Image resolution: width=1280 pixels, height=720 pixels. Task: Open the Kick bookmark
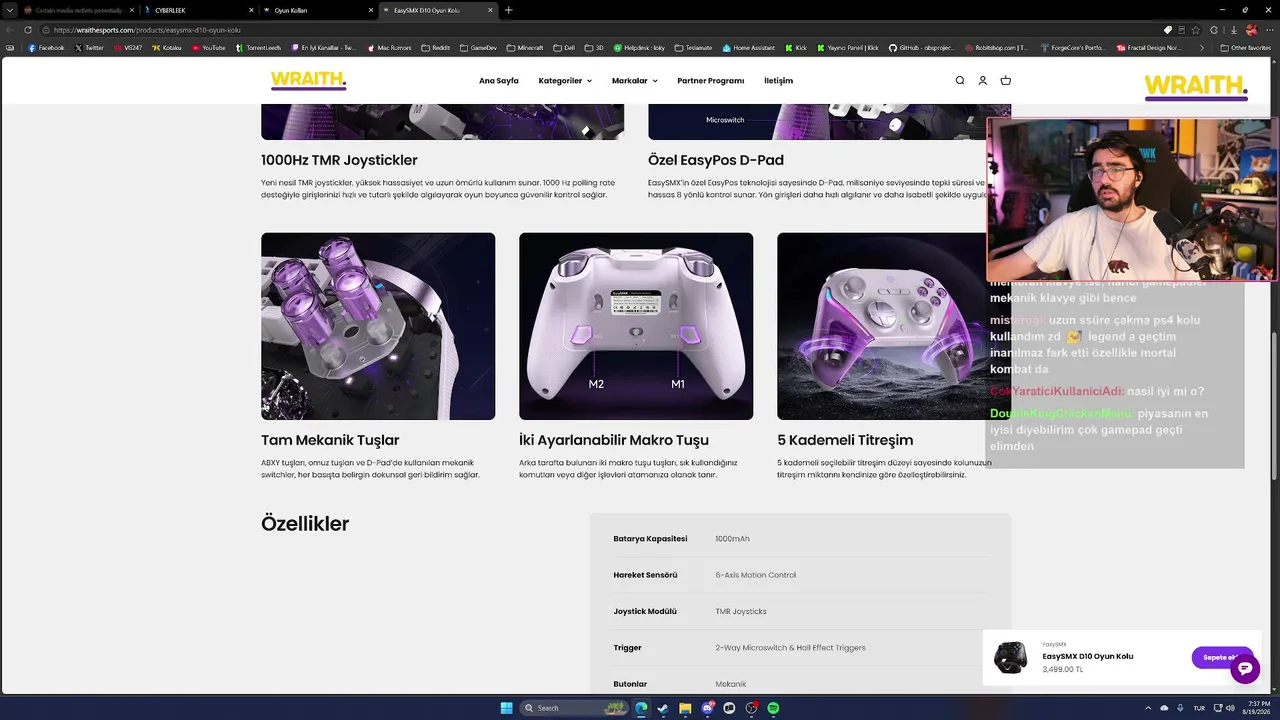click(x=796, y=48)
